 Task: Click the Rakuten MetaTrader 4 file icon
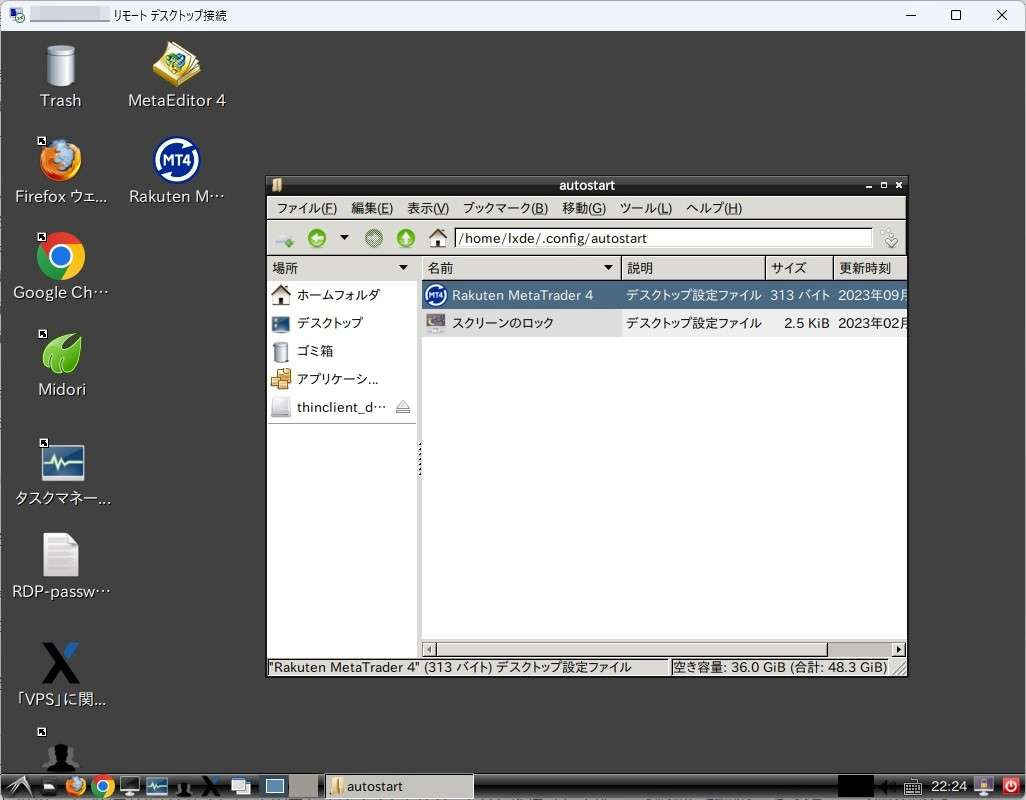pyautogui.click(x=436, y=295)
